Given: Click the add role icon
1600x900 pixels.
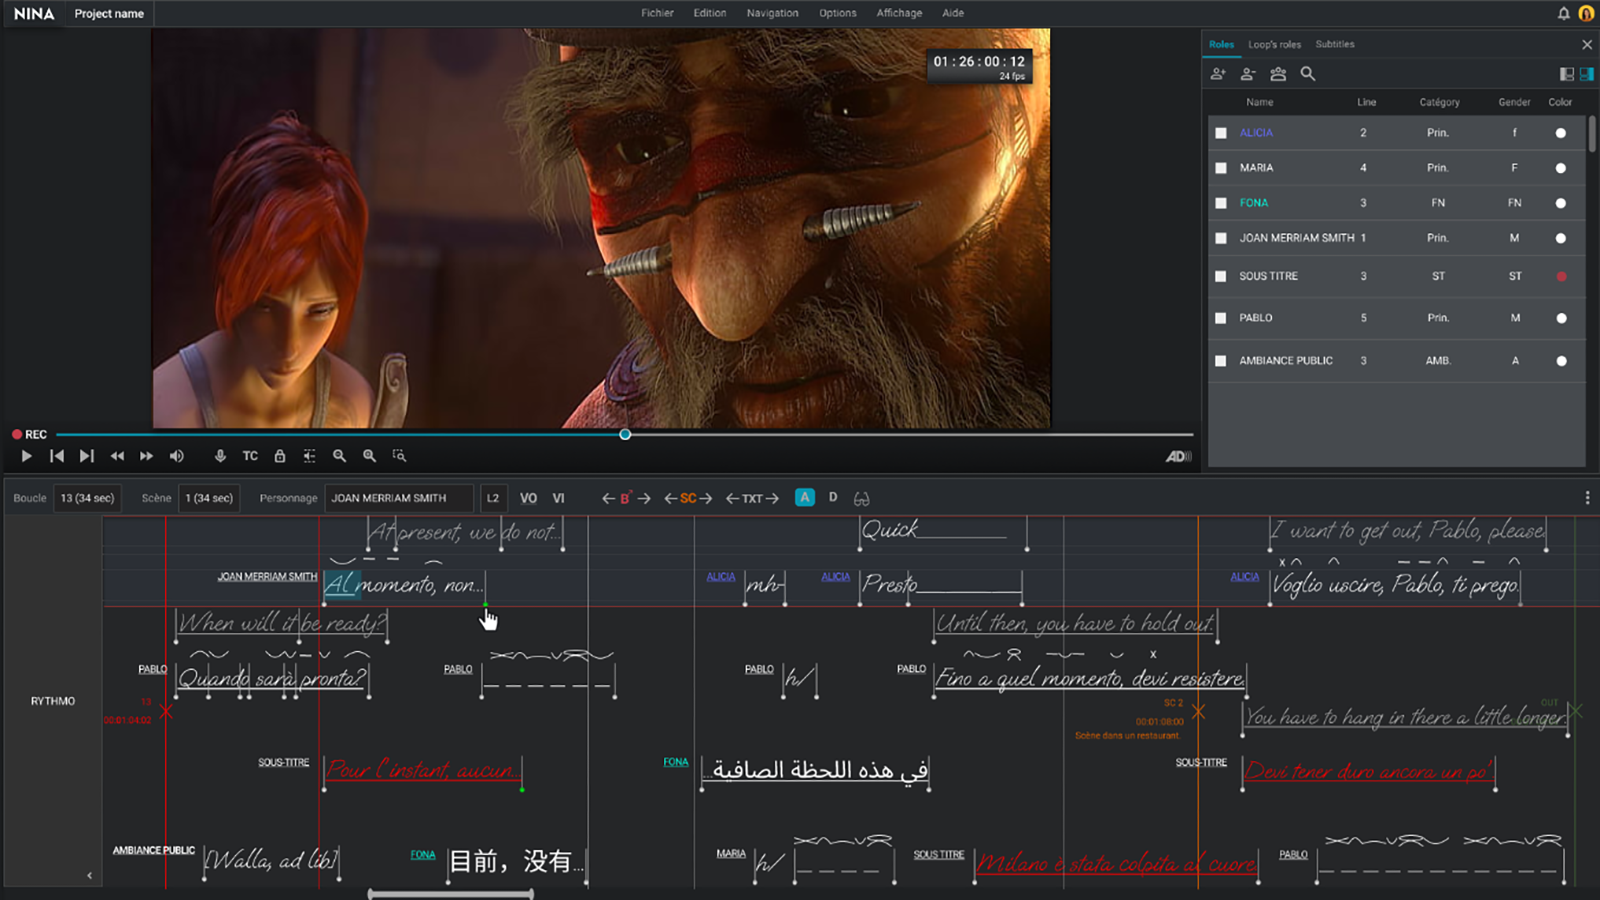Looking at the screenshot, I should 1217,74.
